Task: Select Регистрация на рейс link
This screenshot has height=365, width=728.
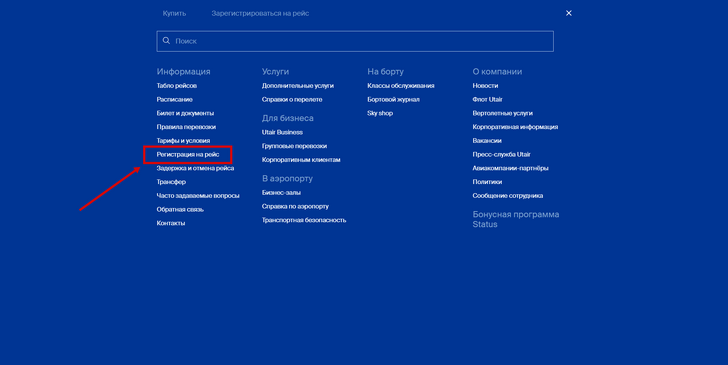Action: coord(188,154)
